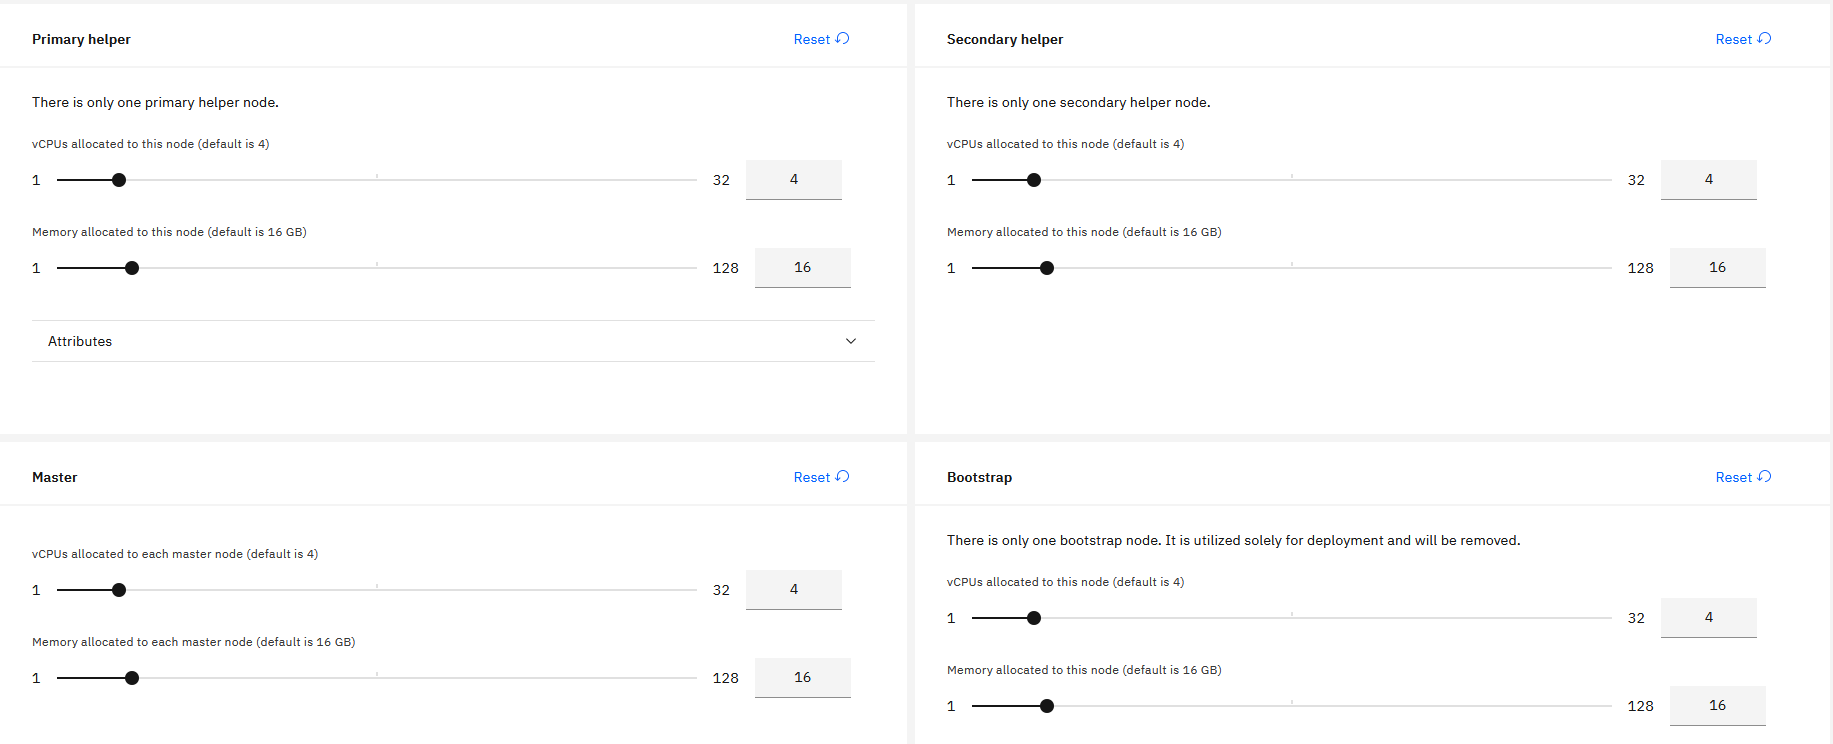Image resolution: width=1833 pixels, height=744 pixels.
Task: Focus Bootstrap memory number field
Action: click(x=1718, y=706)
